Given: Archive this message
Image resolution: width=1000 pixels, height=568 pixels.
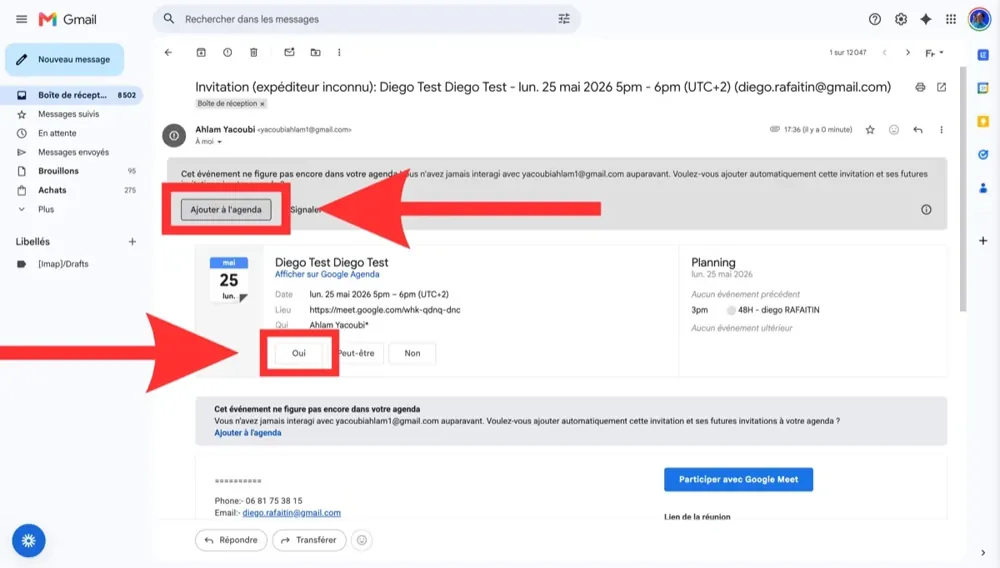Looking at the screenshot, I should 201,52.
